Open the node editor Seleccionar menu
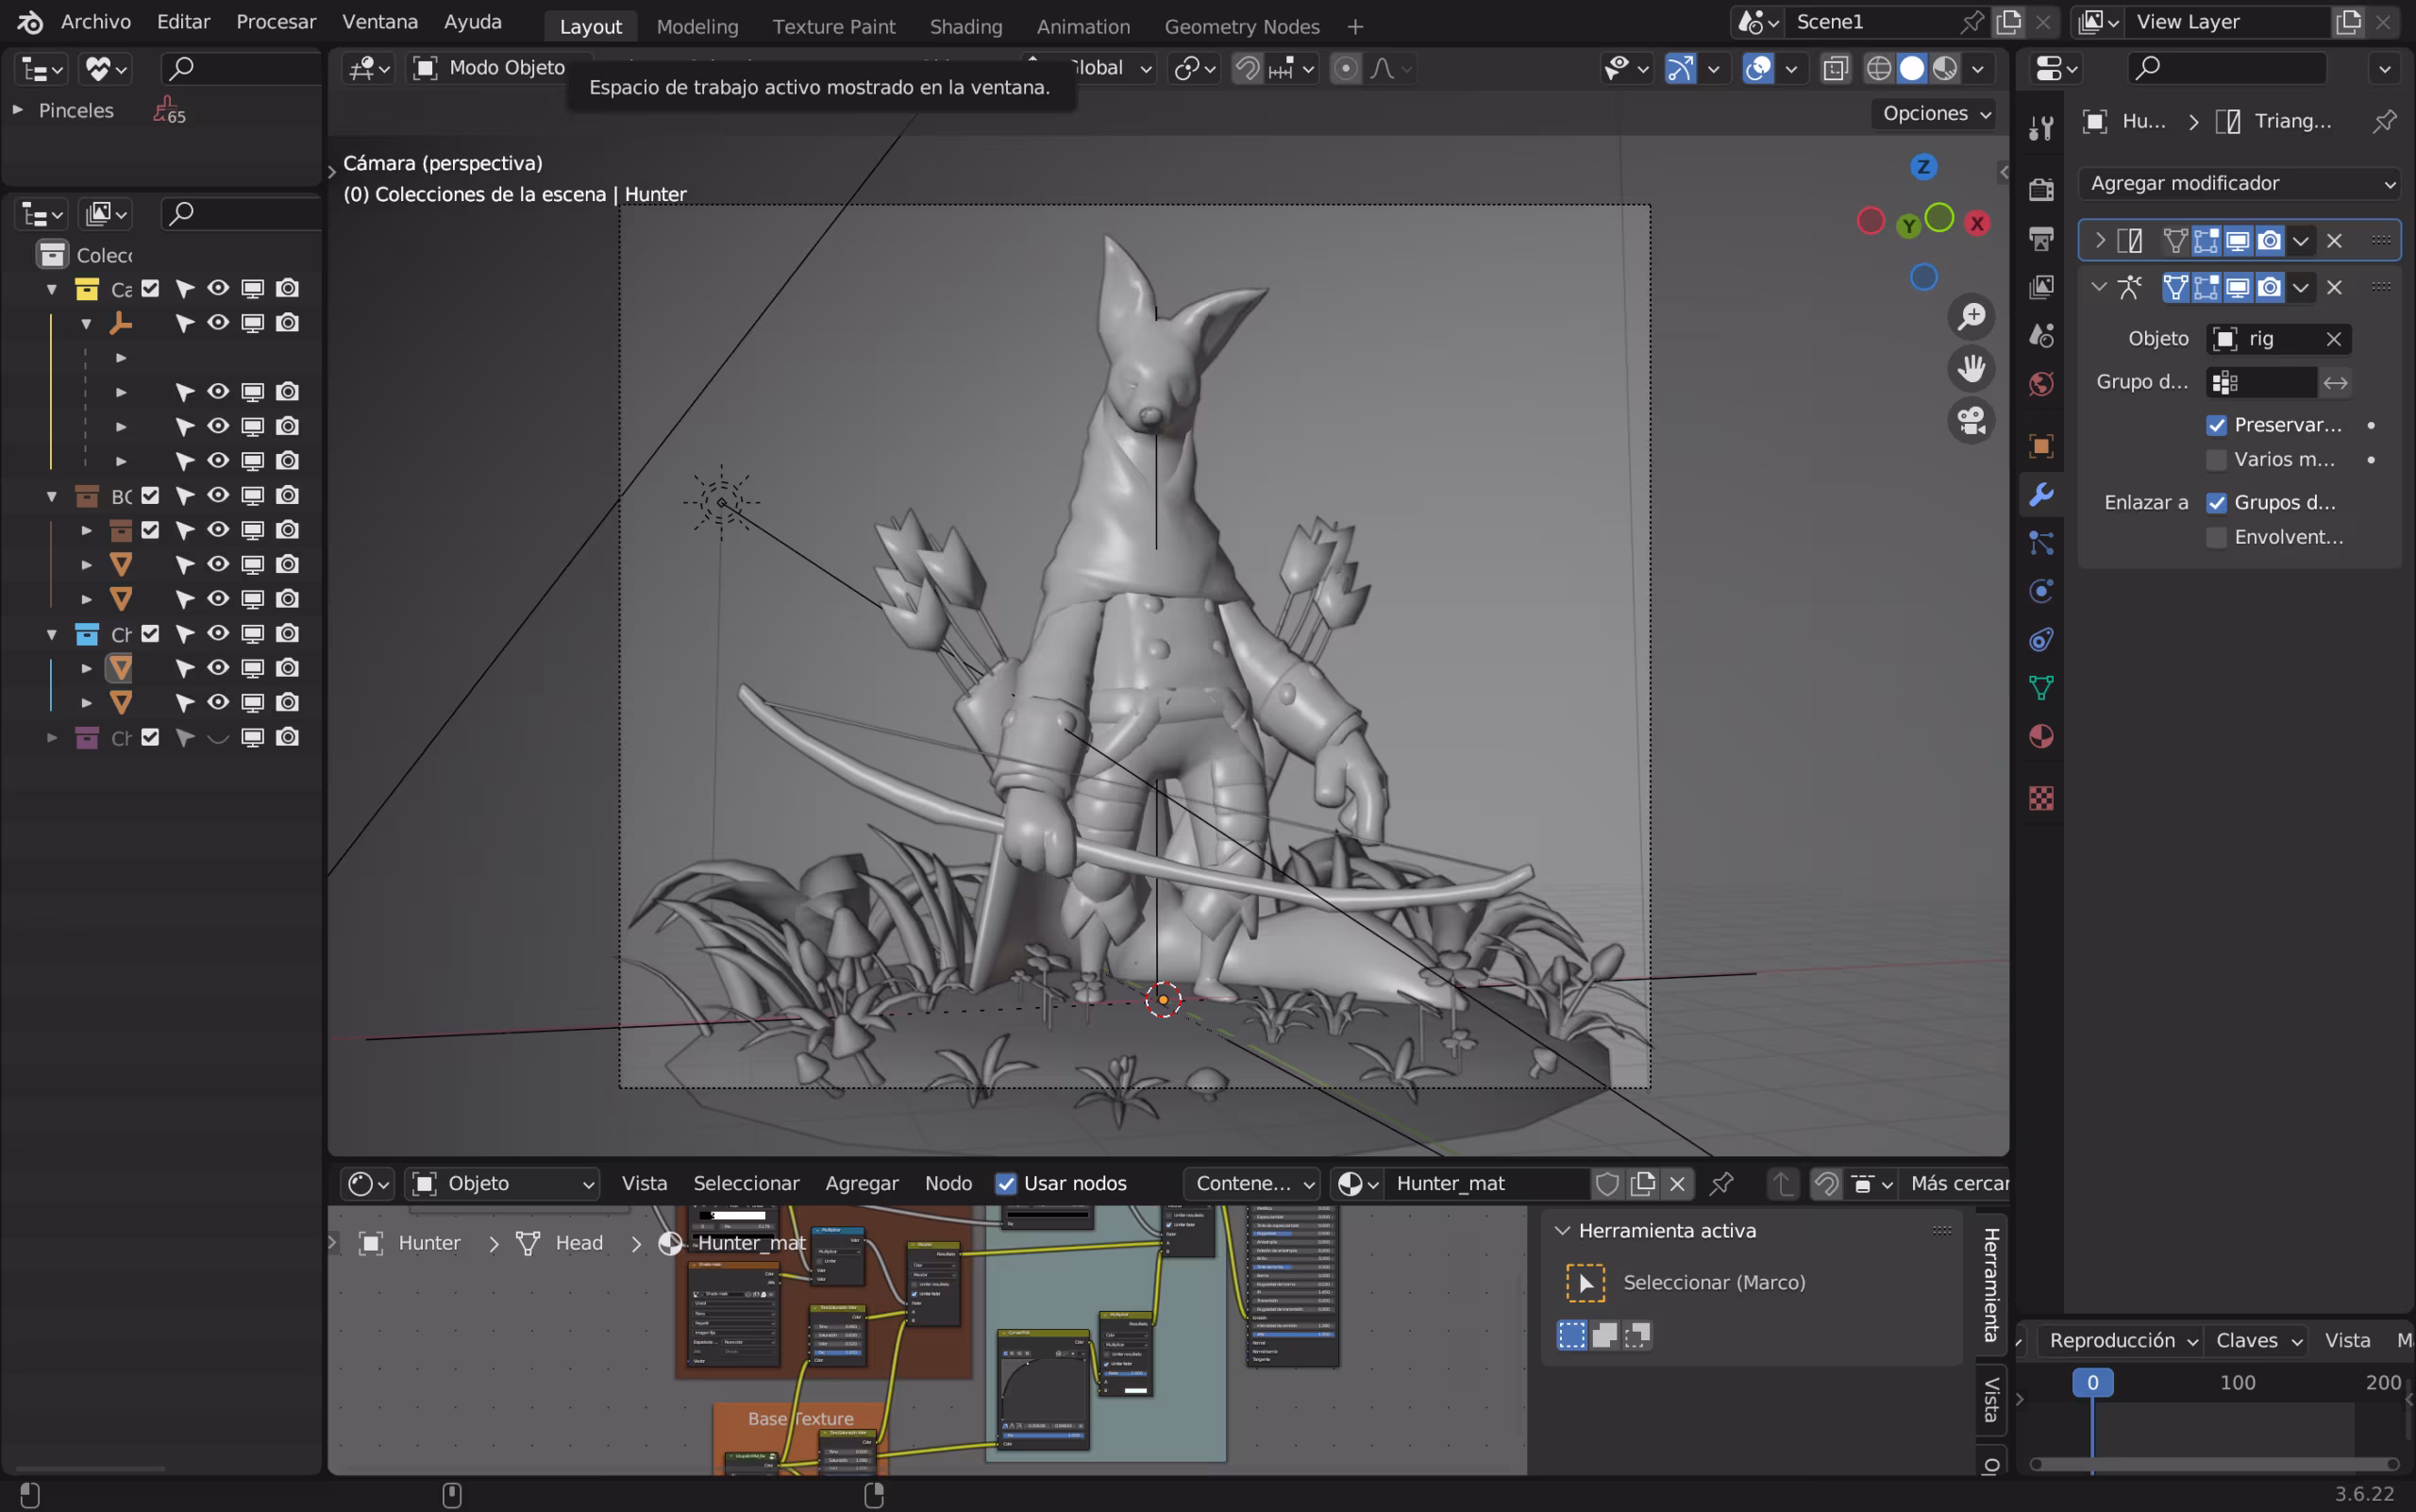 [746, 1184]
